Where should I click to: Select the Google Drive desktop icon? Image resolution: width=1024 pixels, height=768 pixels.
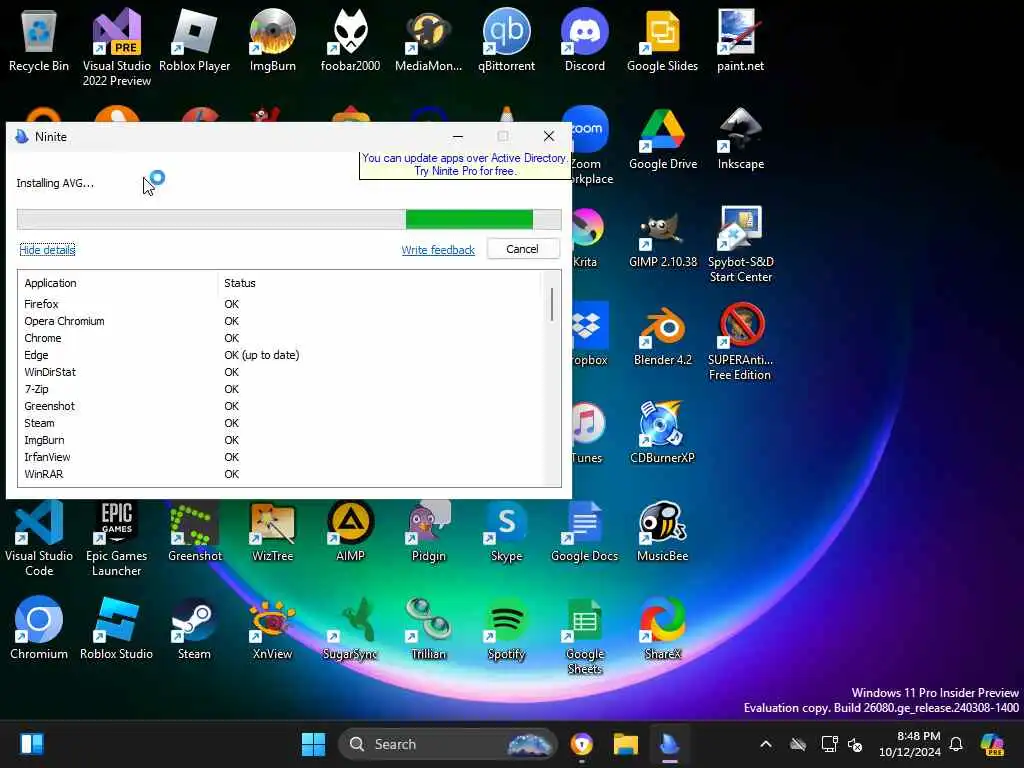point(663,138)
